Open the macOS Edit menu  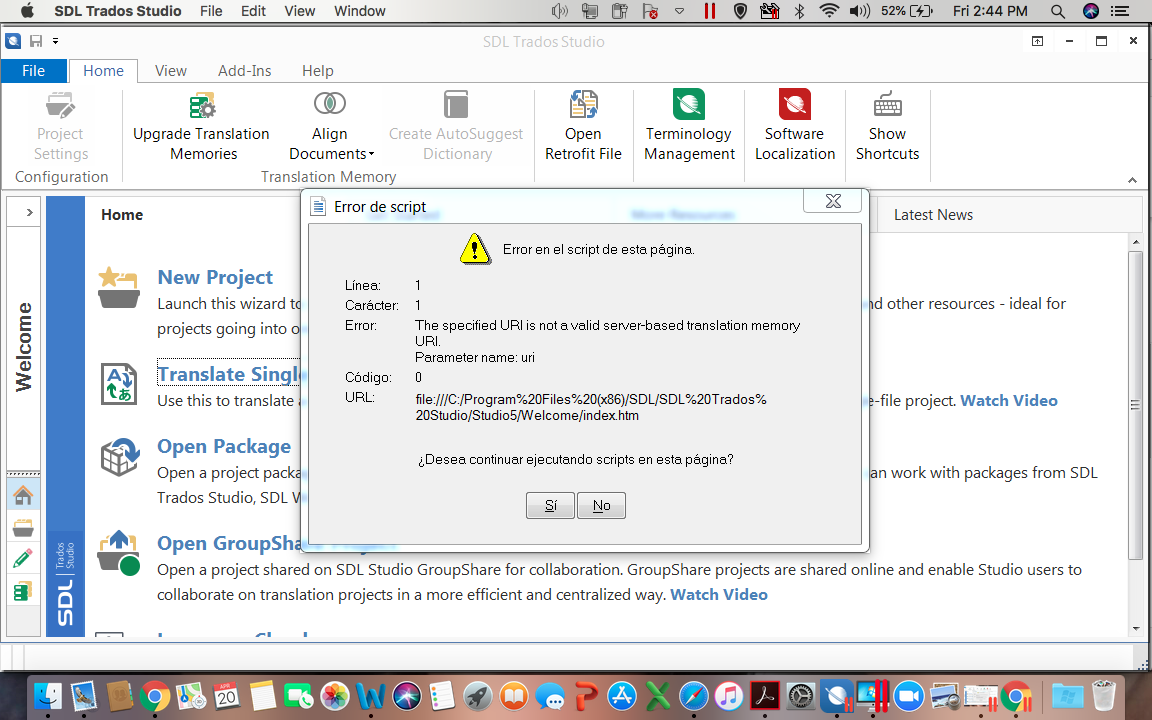click(253, 11)
